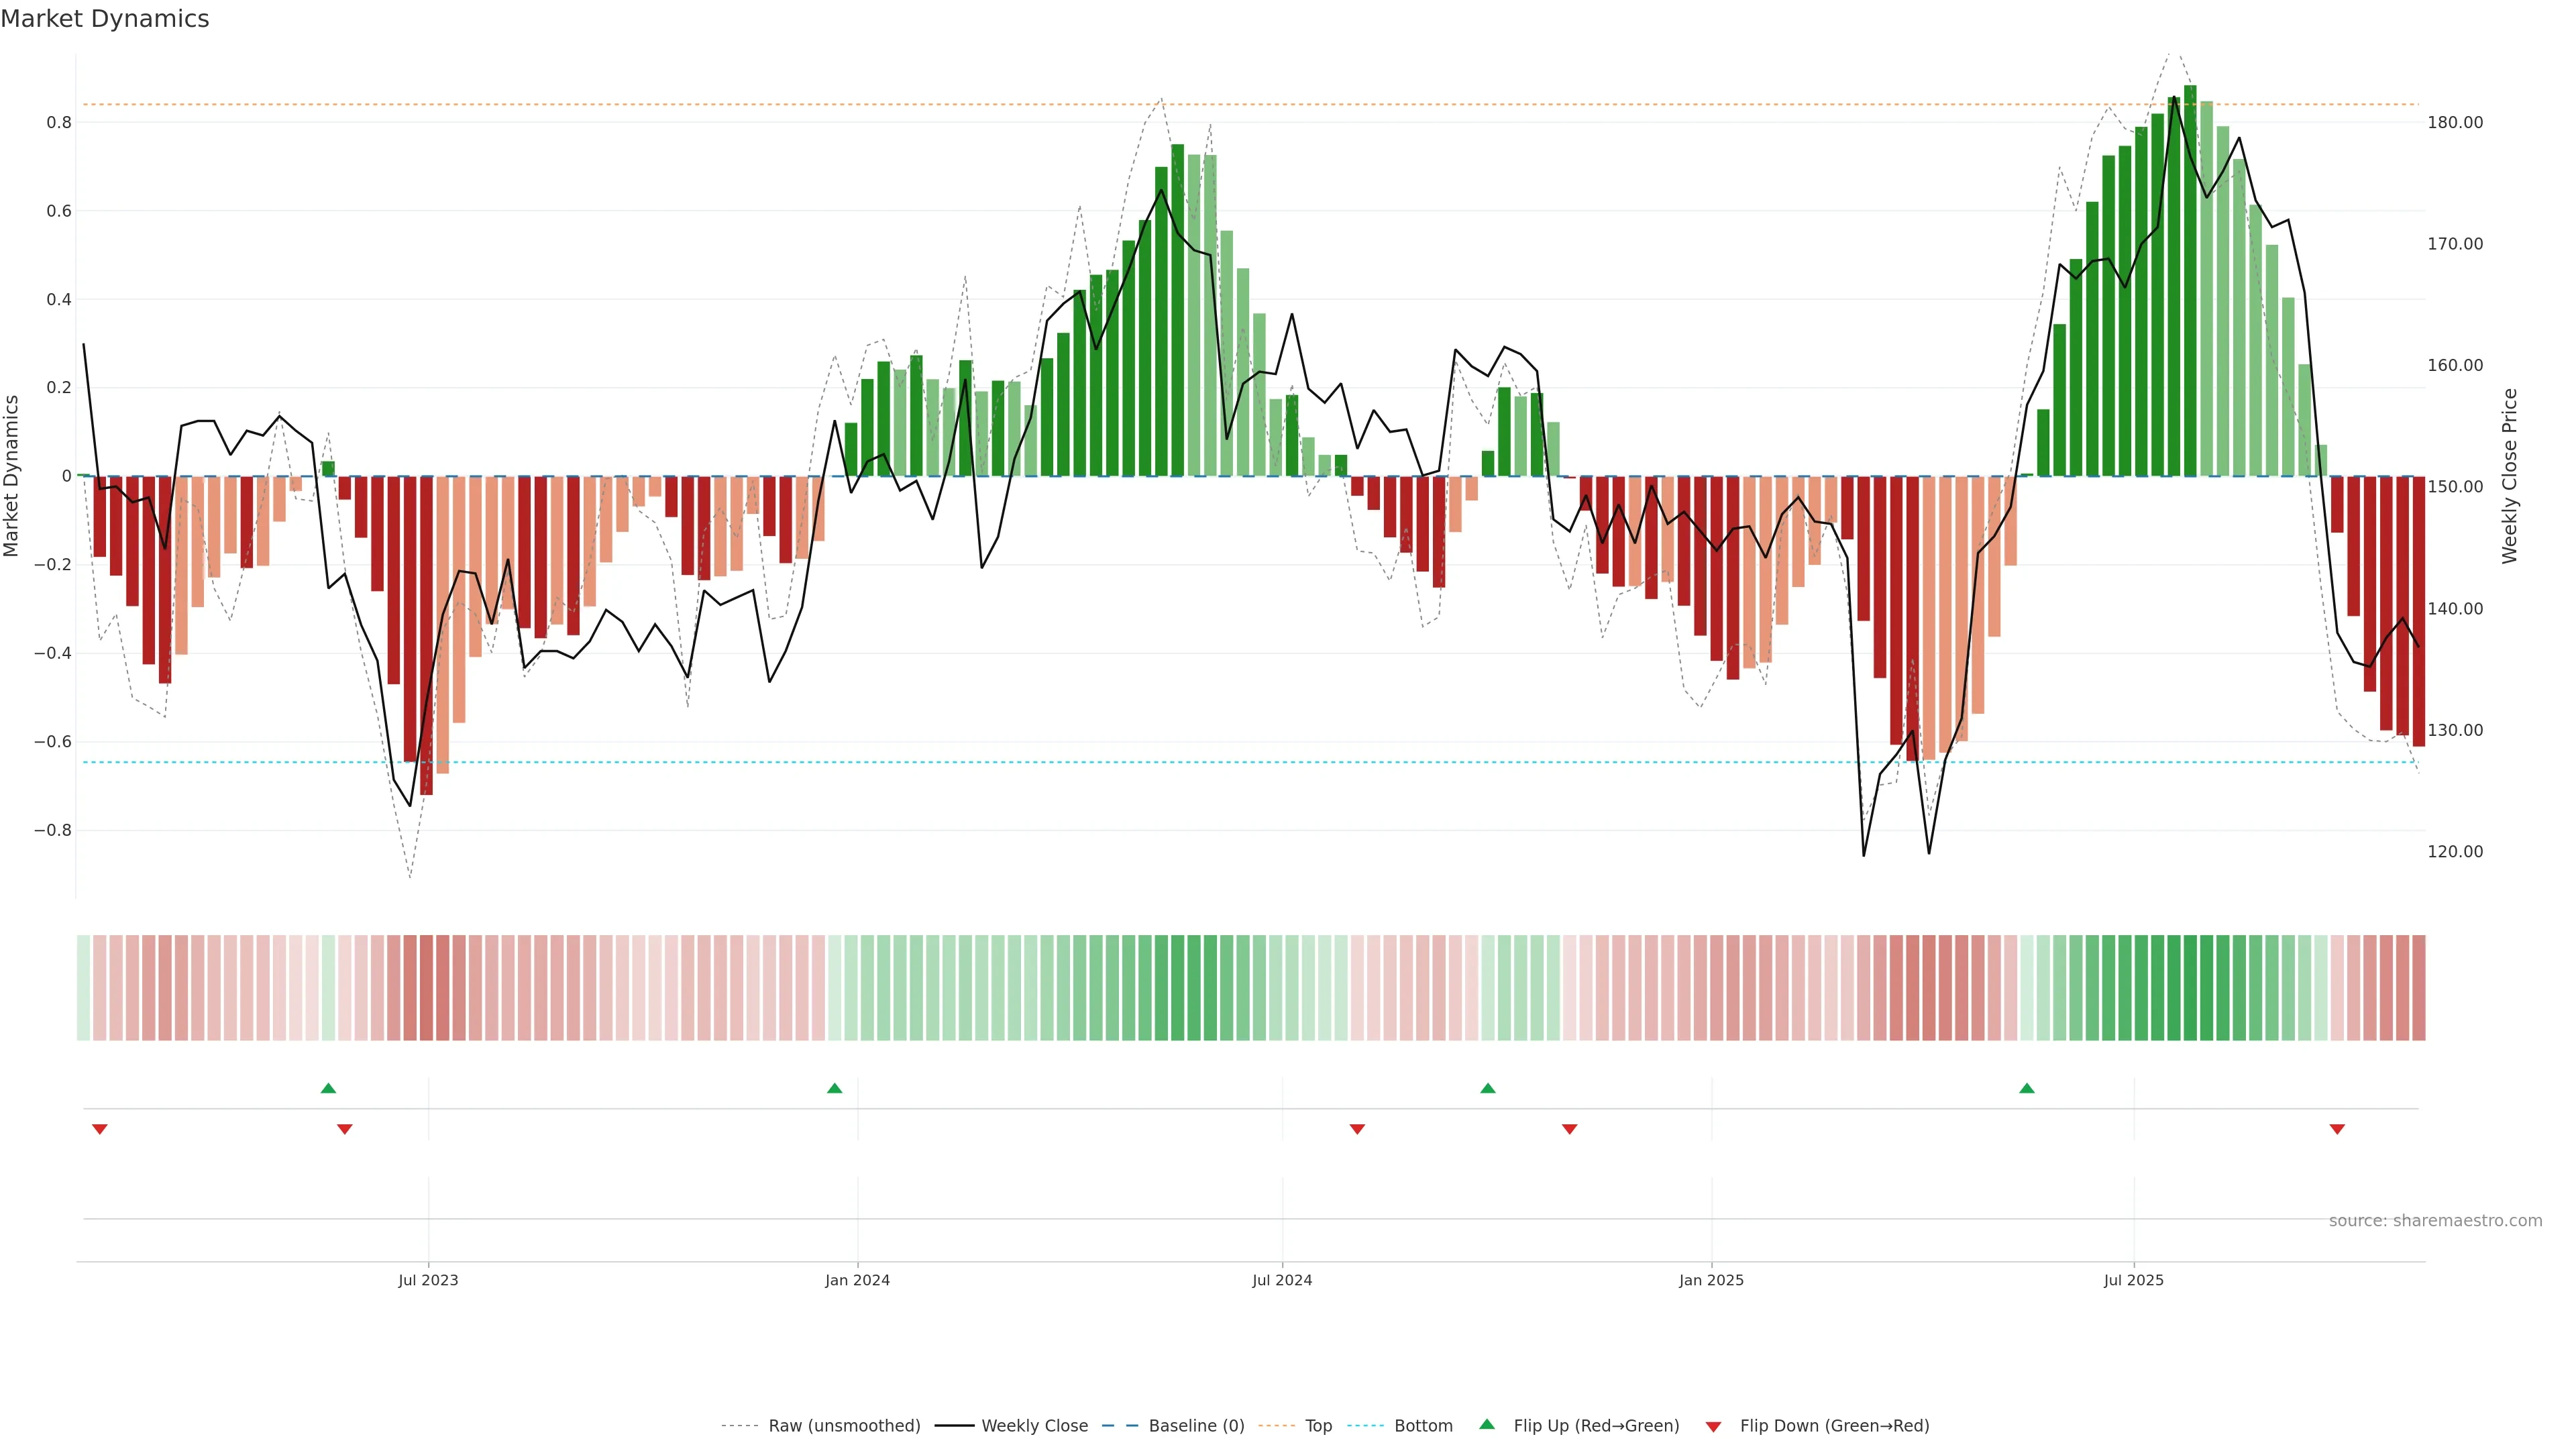Toggle the Weekly Close legend entry
The height and width of the screenshot is (1449, 2576).
(x=1034, y=1426)
